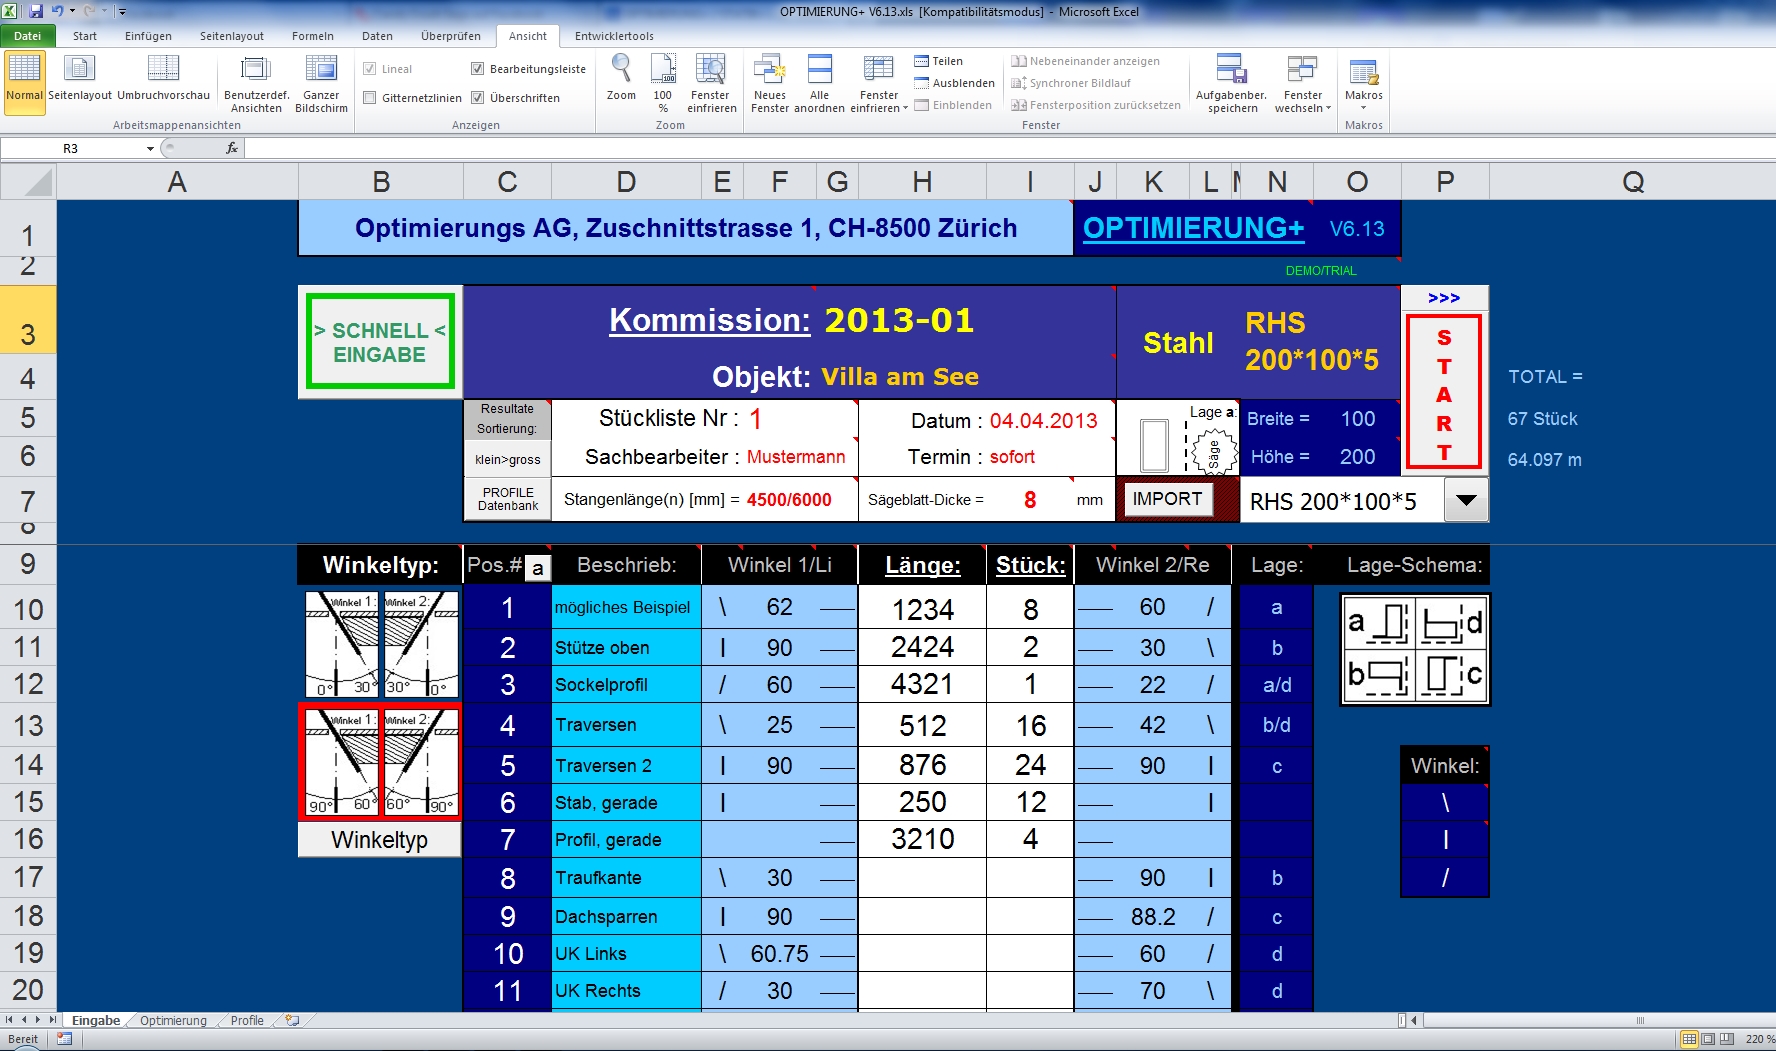Switch to Normal view in status bar
The image size is (1776, 1051).
pyautogui.click(x=1689, y=1039)
